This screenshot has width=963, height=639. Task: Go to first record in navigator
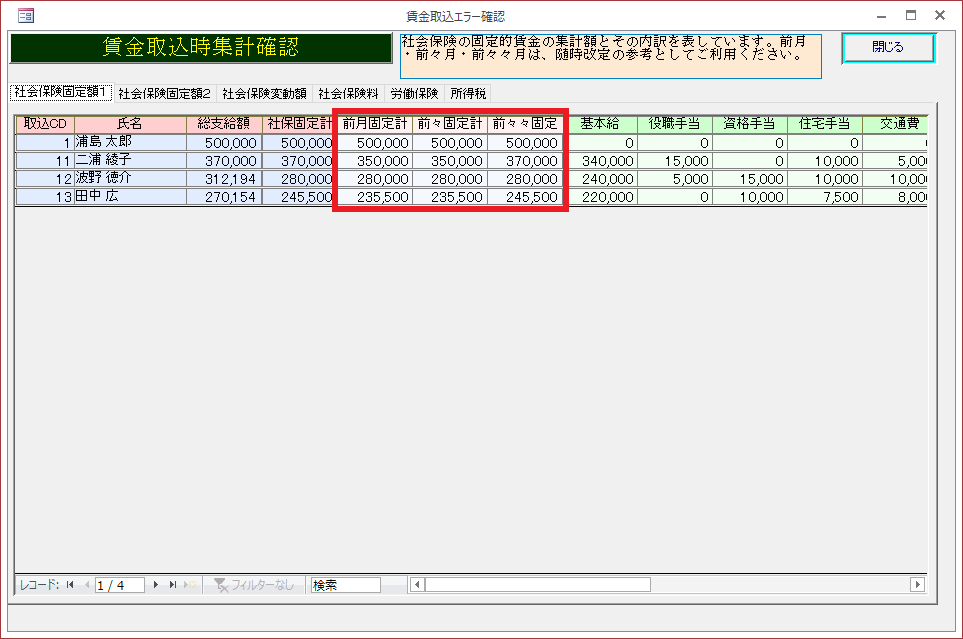coord(70,584)
